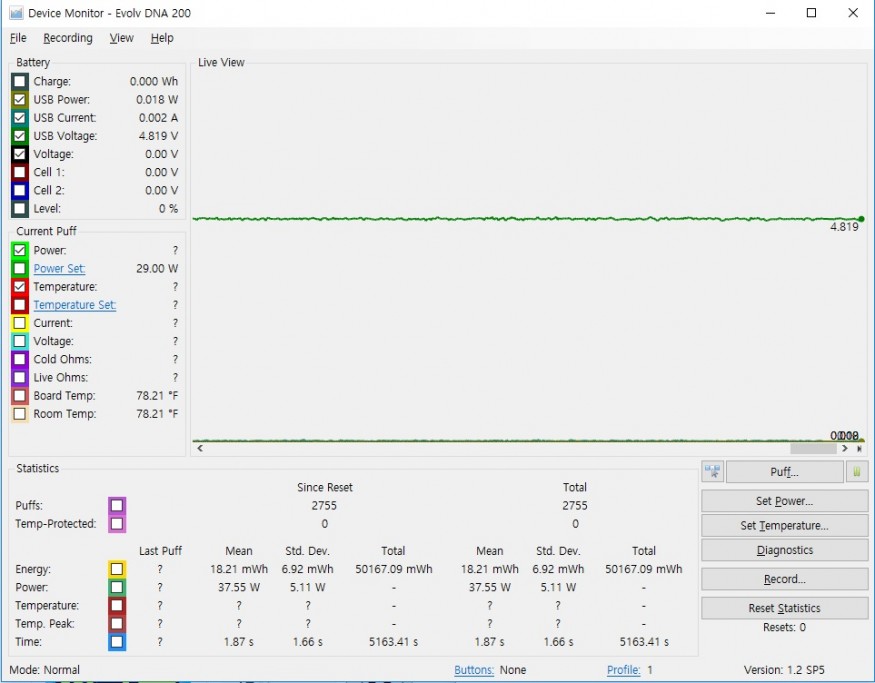Toggle the Puffs statistic checkbox

pos(117,506)
